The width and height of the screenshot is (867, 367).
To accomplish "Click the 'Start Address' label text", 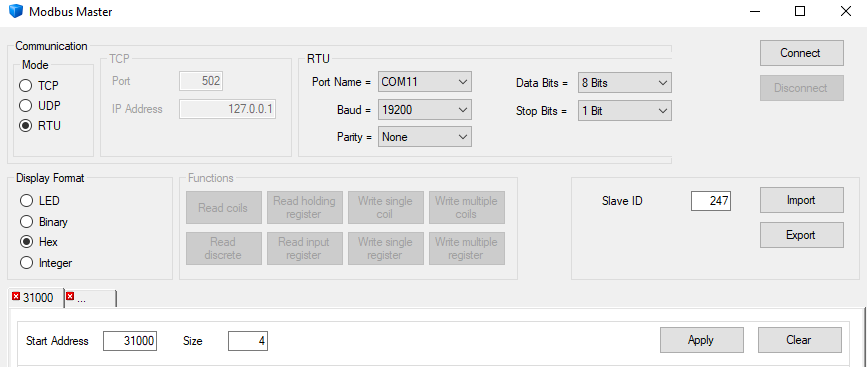I will click(x=57, y=341).
